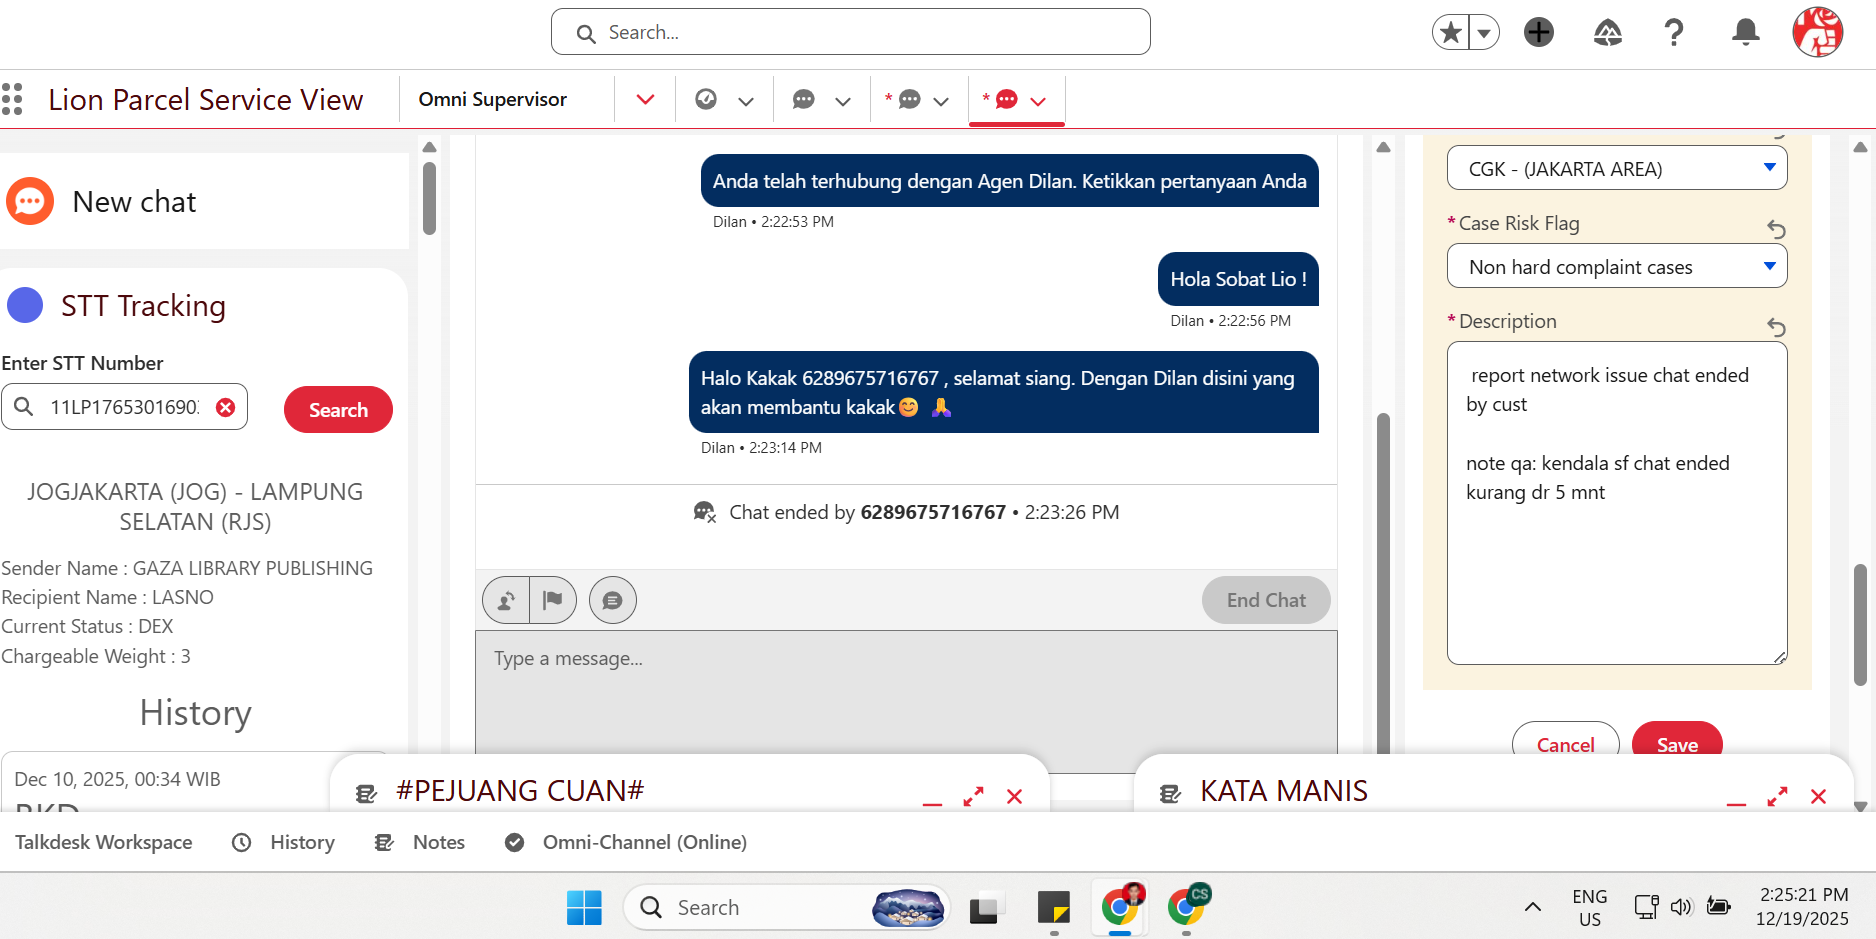This screenshot has height=939, width=1876.
Task: Click the "Hola Sobat Lio !" message
Action: coord(1238,279)
